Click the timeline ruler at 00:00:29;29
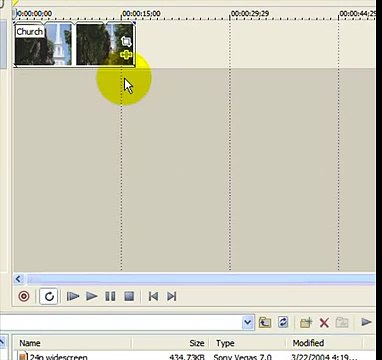The image size is (382, 360). 250,14
